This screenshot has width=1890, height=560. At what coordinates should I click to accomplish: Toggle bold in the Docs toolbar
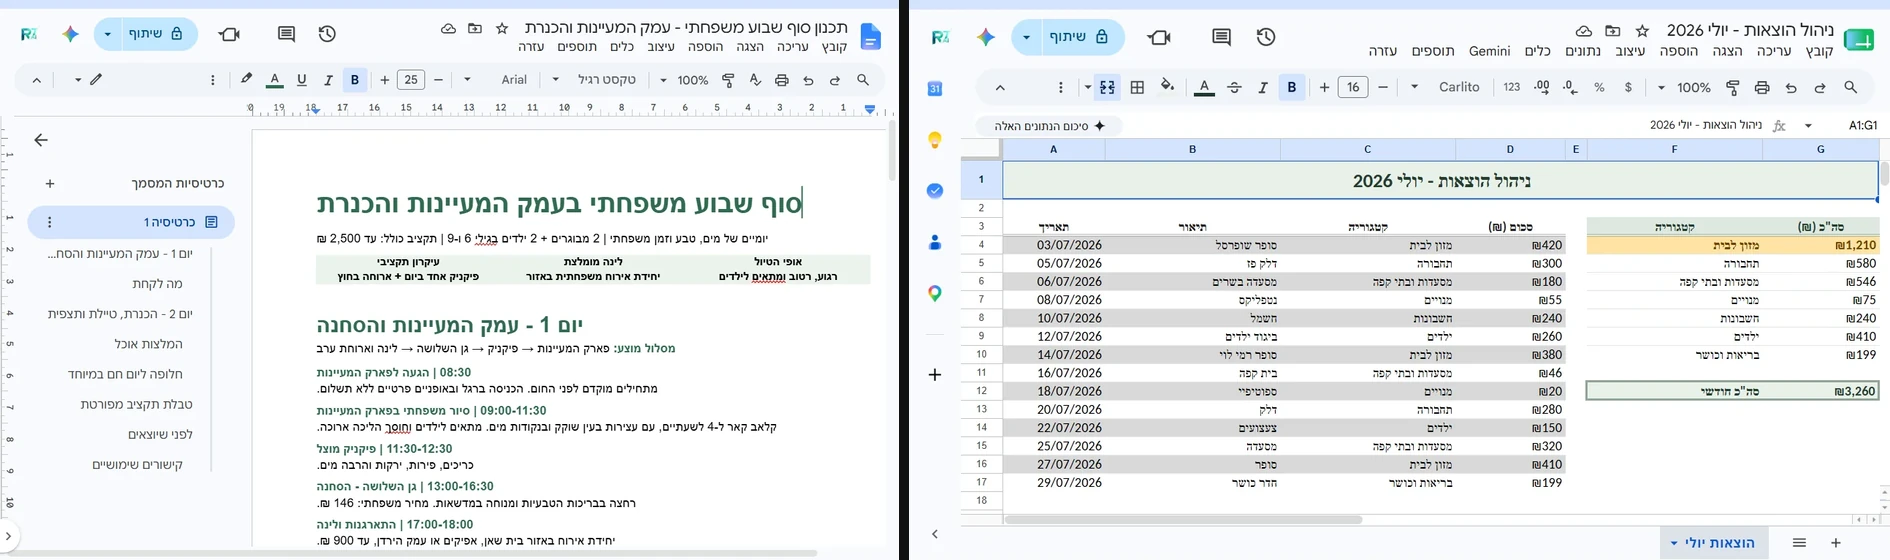[355, 80]
